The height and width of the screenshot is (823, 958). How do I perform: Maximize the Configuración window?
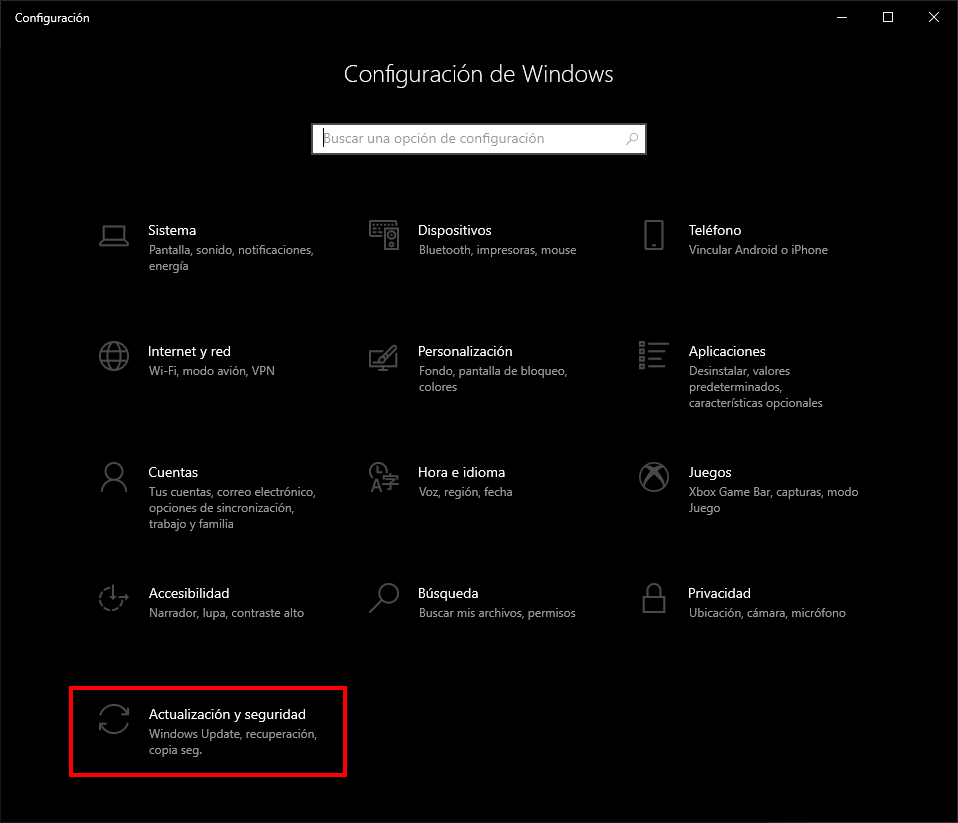[887, 17]
